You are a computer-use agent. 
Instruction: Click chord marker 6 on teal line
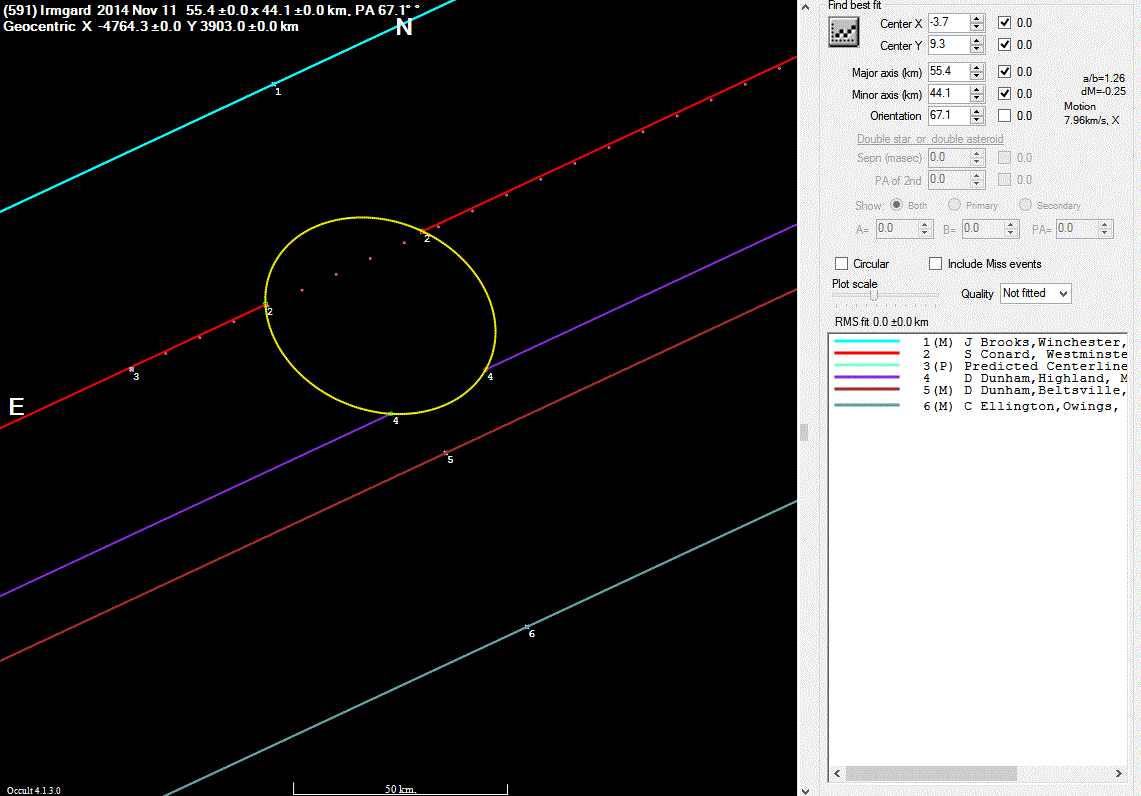(527, 627)
